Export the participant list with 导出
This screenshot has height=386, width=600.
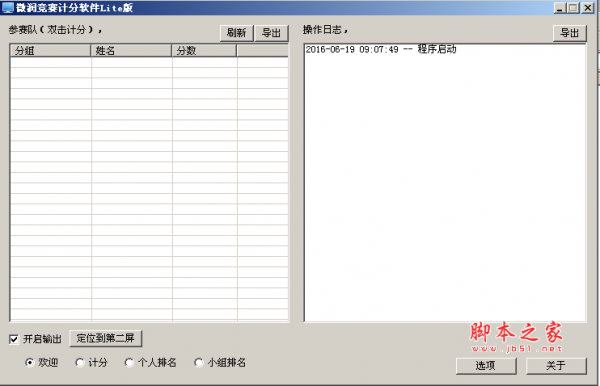[272, 33]
